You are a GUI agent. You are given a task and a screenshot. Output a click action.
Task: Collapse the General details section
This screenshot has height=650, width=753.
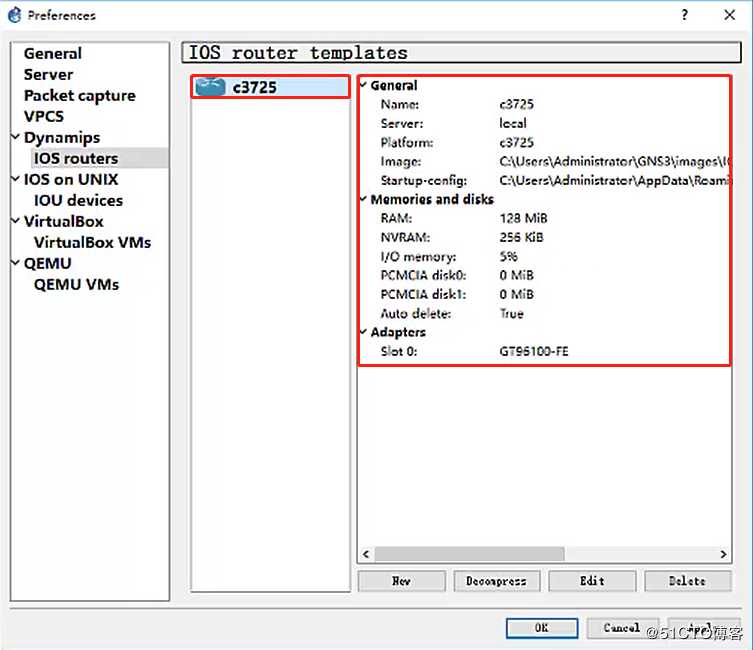pos(363,85)
